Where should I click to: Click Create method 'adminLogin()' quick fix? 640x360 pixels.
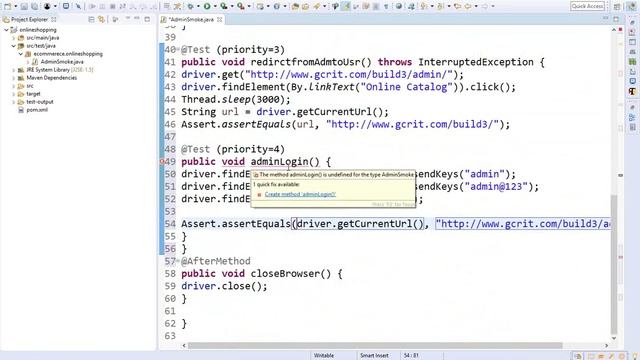(300, 194)
